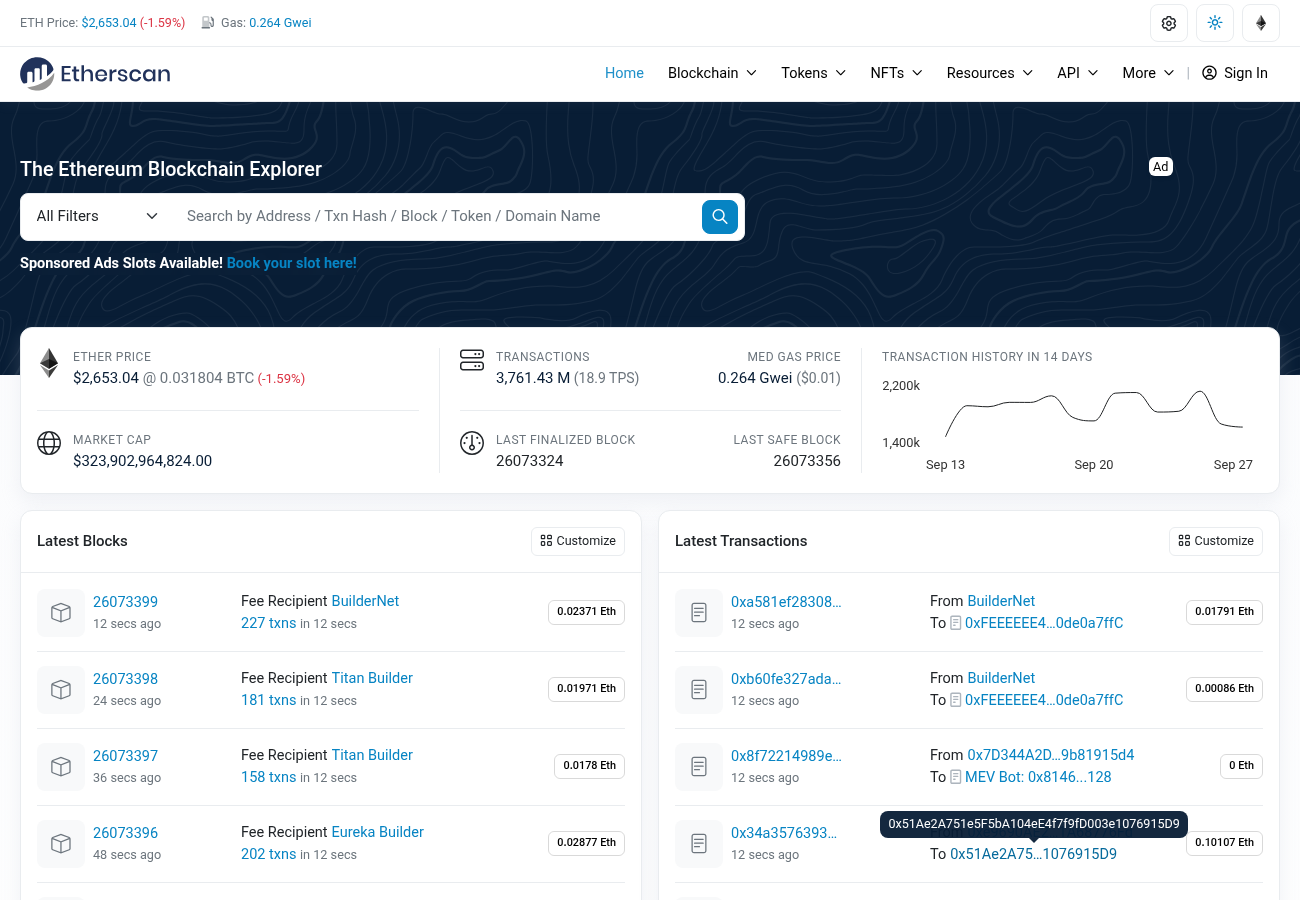
Task: Click the Sign In link
Action: pyautogui.click(x=1235, y=73)
